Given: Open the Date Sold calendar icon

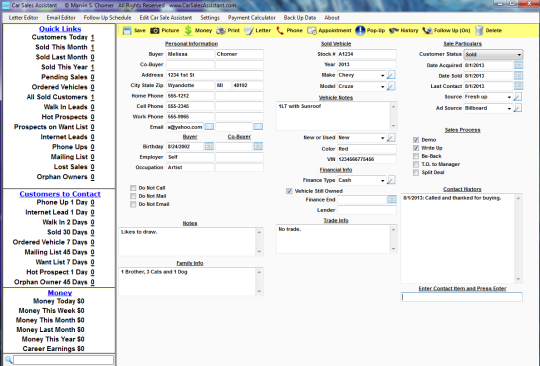Looking at the screenshot, I should pos(518,75).
